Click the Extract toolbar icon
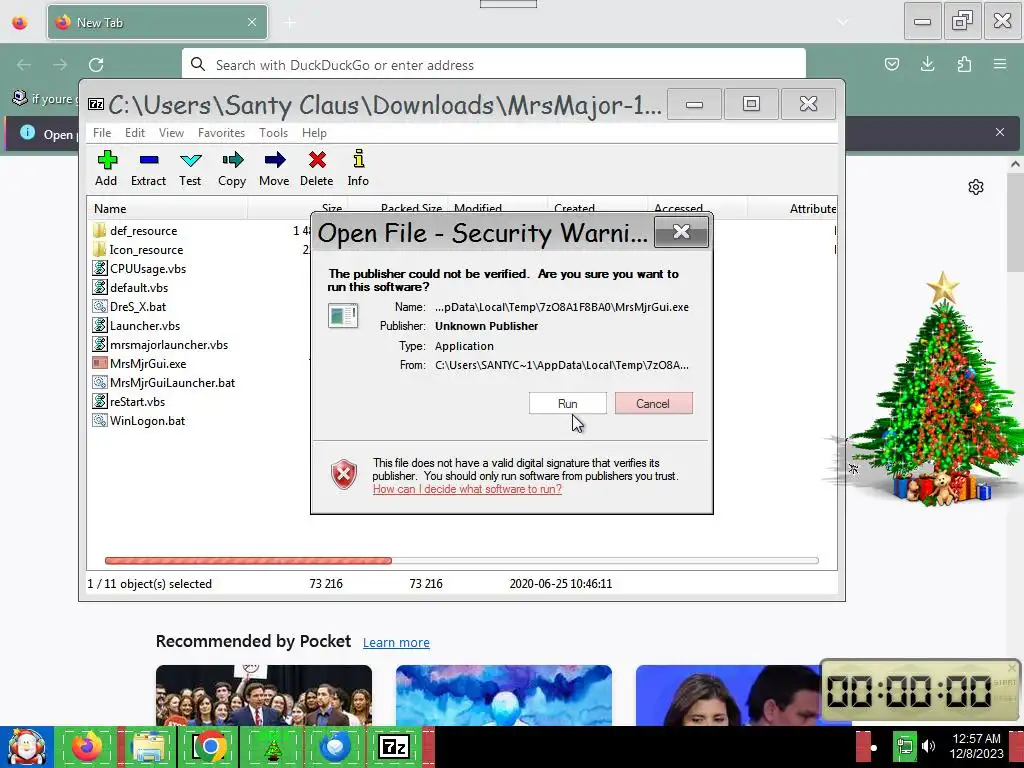 148,168
